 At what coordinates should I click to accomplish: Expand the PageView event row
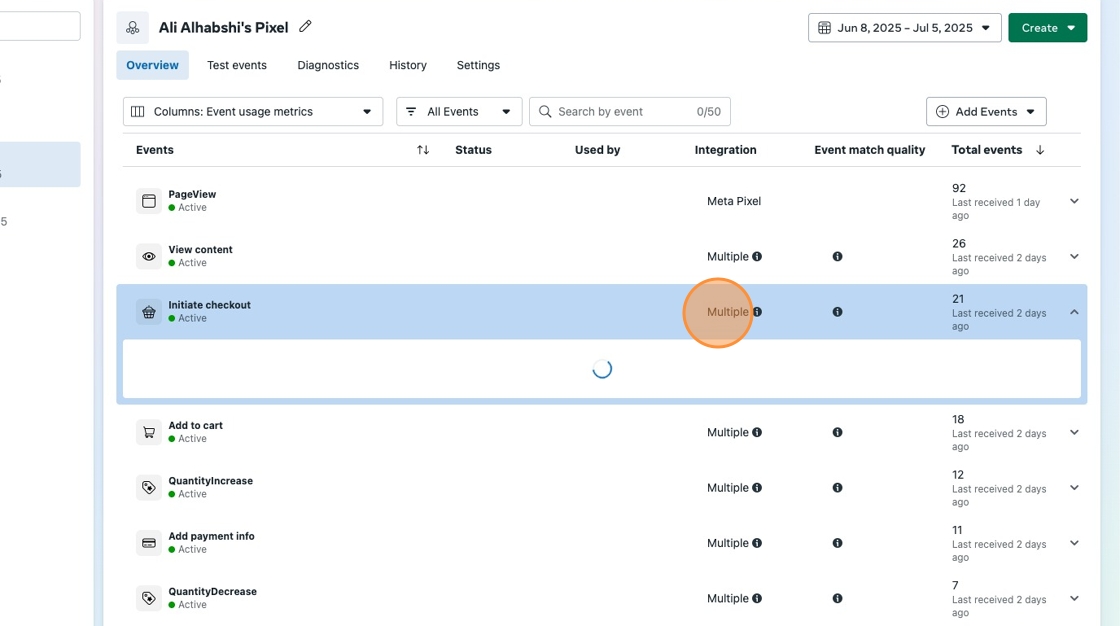[1074, 201]
